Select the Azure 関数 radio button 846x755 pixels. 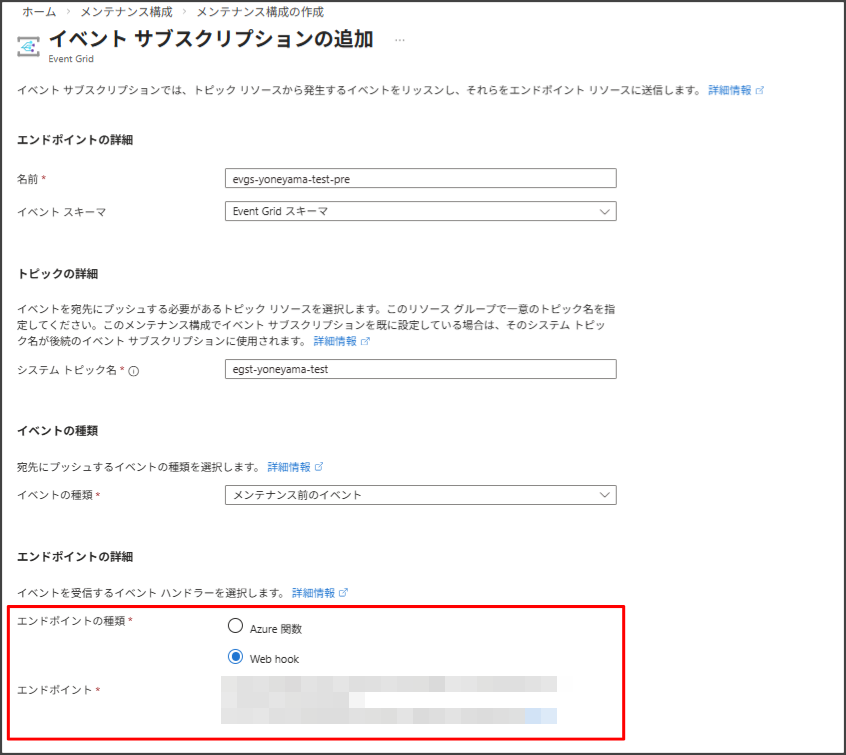click(x=236, y=627)
